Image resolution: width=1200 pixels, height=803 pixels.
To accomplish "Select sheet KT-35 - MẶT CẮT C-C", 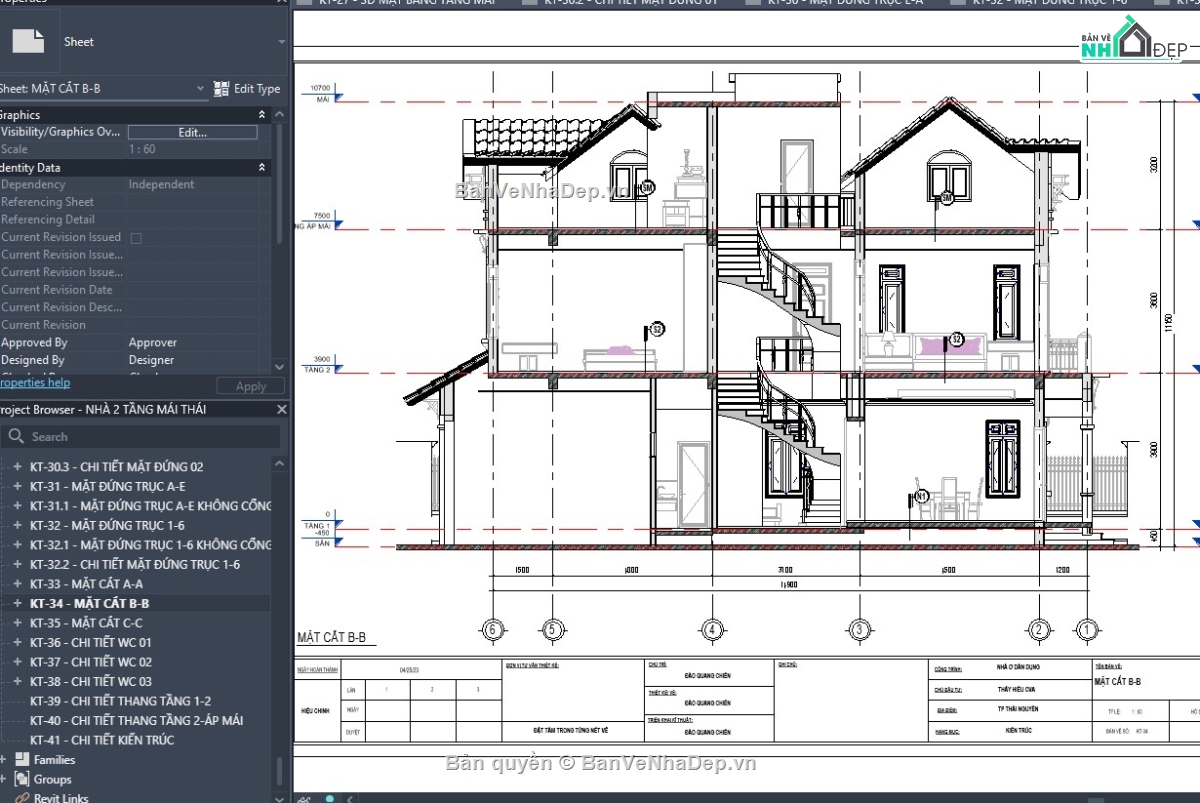I will pos(86,623).
